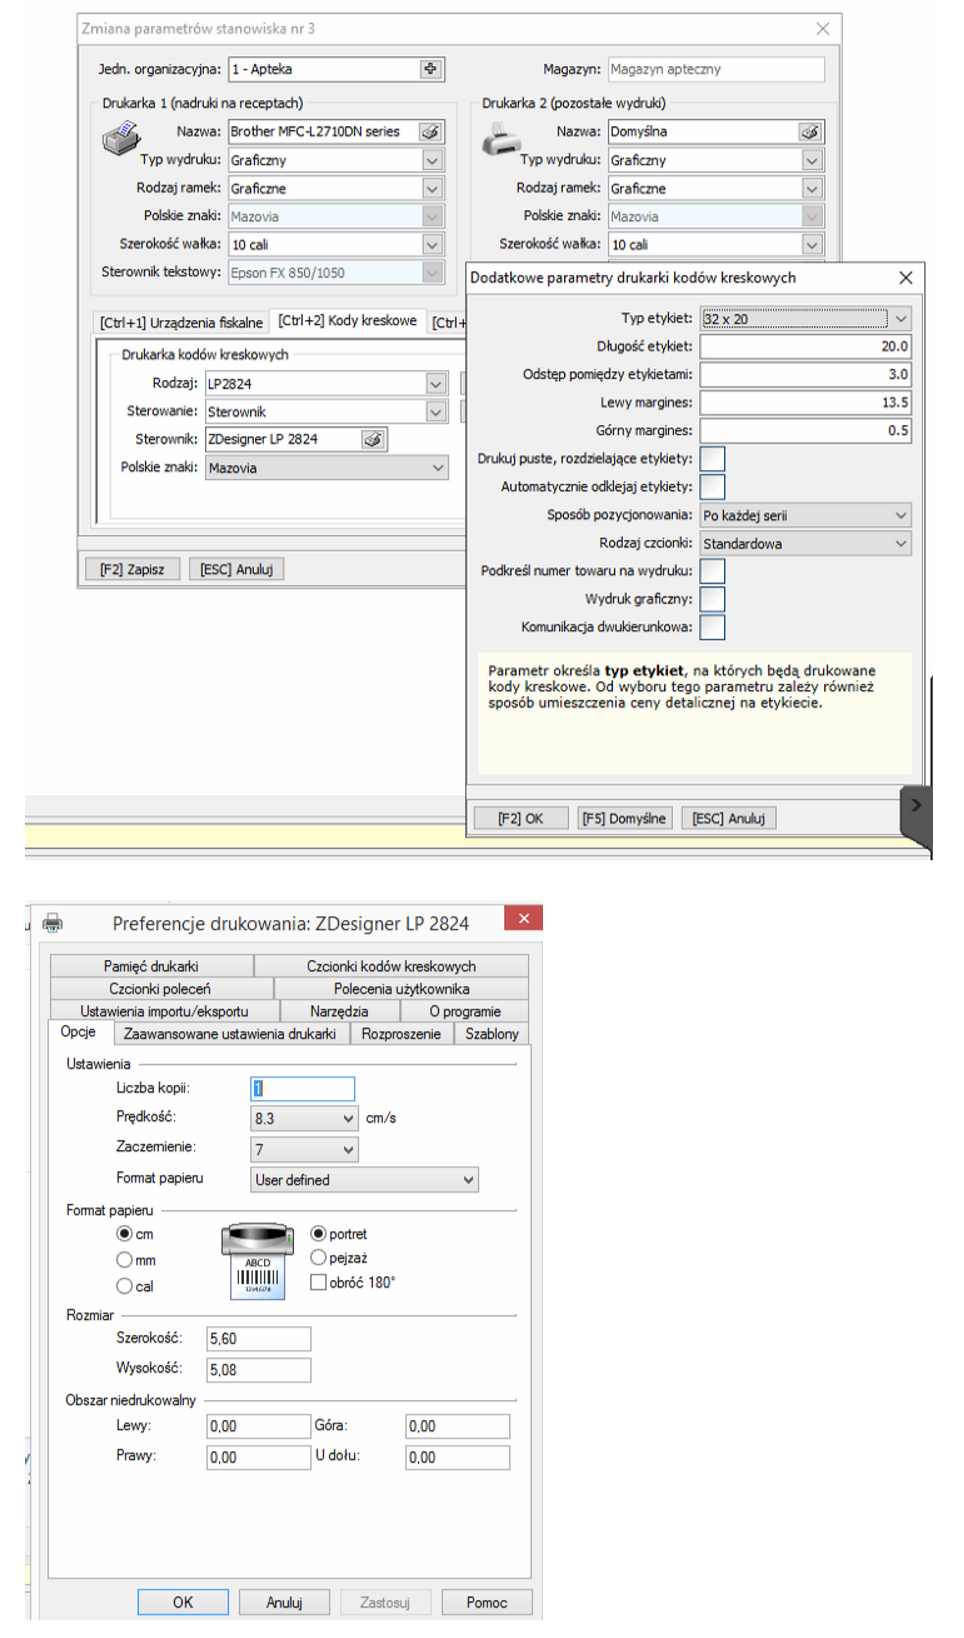This screenshot has width=964, height=1638.
Task: Click the driver picker icon beside ZDesigner LP 2824
Action: click(373, 440)
